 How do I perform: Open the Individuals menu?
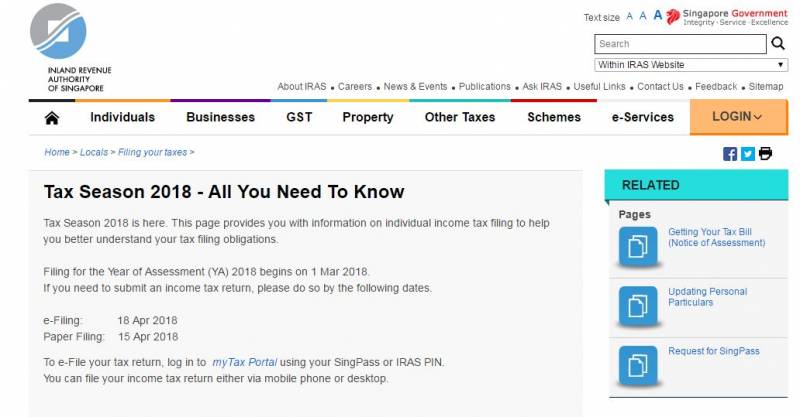pyautogui.click(x=122, y=117)
